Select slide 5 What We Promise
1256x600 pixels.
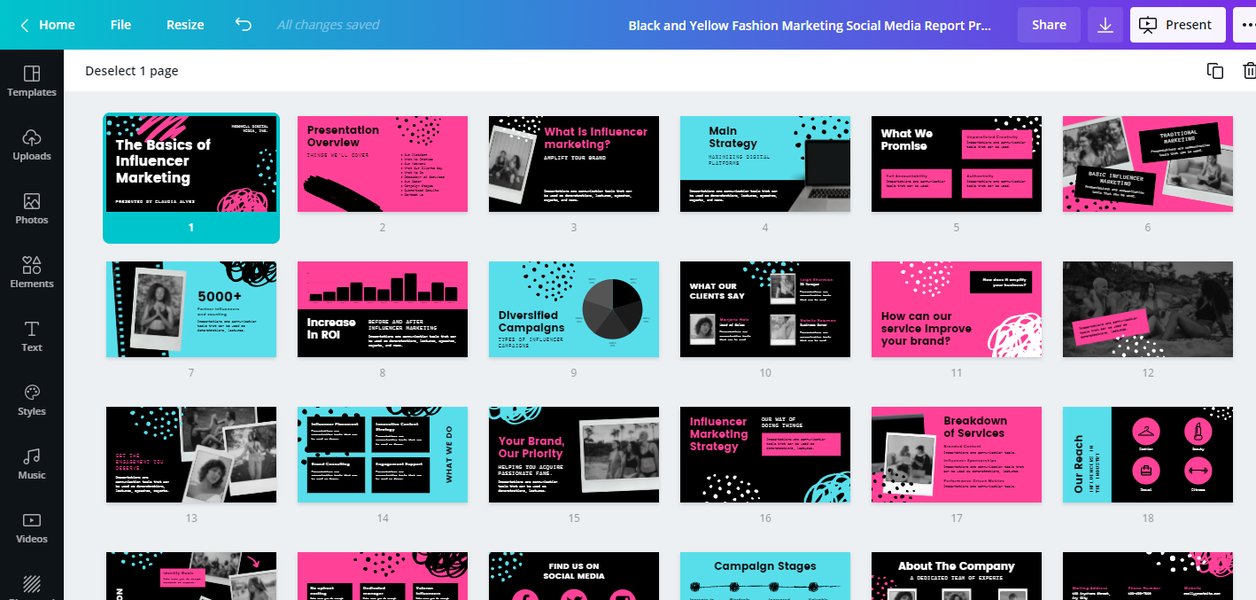tap(956, 164)
